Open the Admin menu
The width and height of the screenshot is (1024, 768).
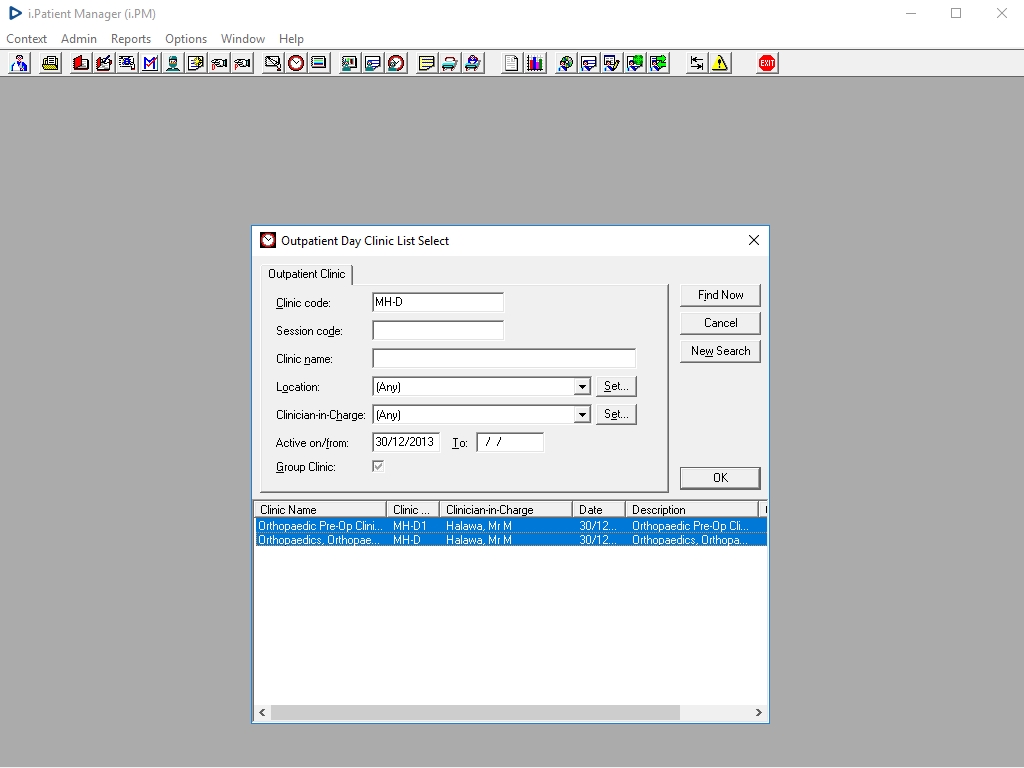point(79,39)
